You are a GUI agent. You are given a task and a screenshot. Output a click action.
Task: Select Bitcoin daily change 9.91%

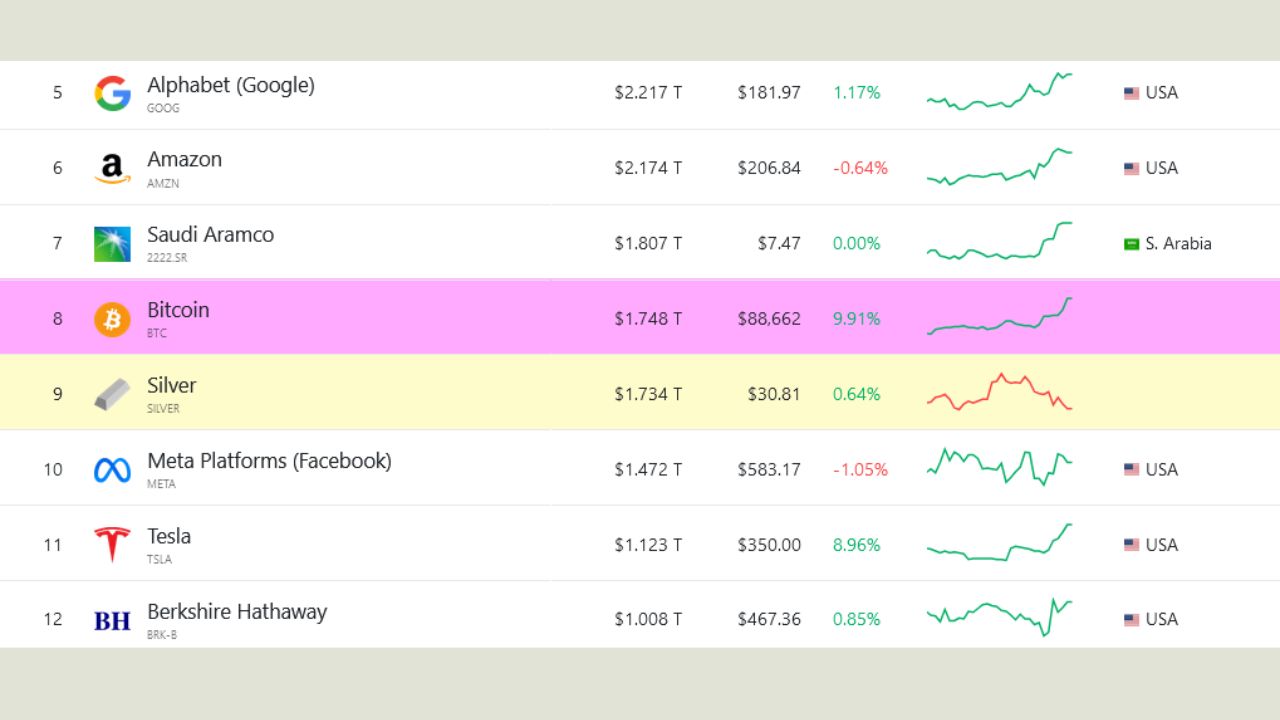pyautogui.click(x=857, y=319)
